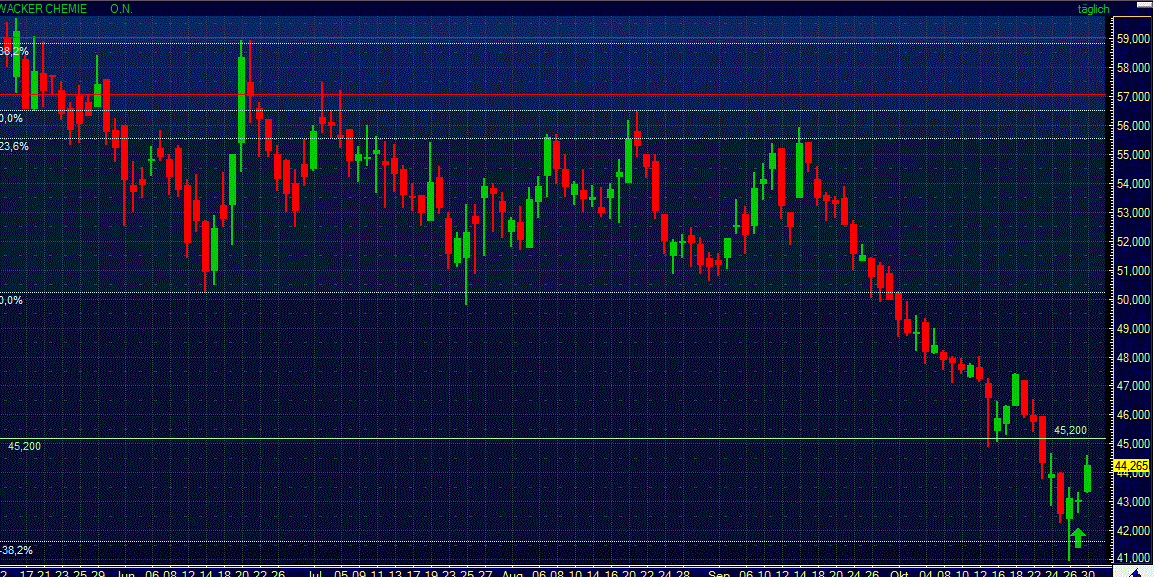Select the green up-arrow buy signal marker
The image size is (1154, 577).
coord(1079,540)
